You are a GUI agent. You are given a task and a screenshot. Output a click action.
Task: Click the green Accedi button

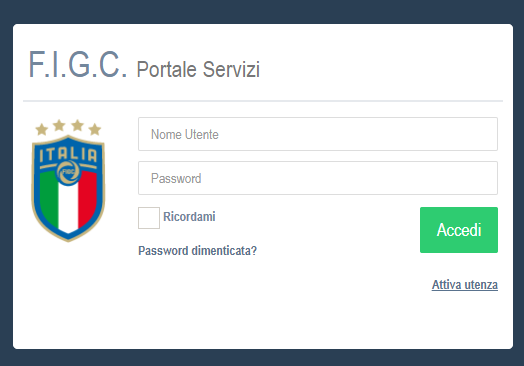coord(459,230)
